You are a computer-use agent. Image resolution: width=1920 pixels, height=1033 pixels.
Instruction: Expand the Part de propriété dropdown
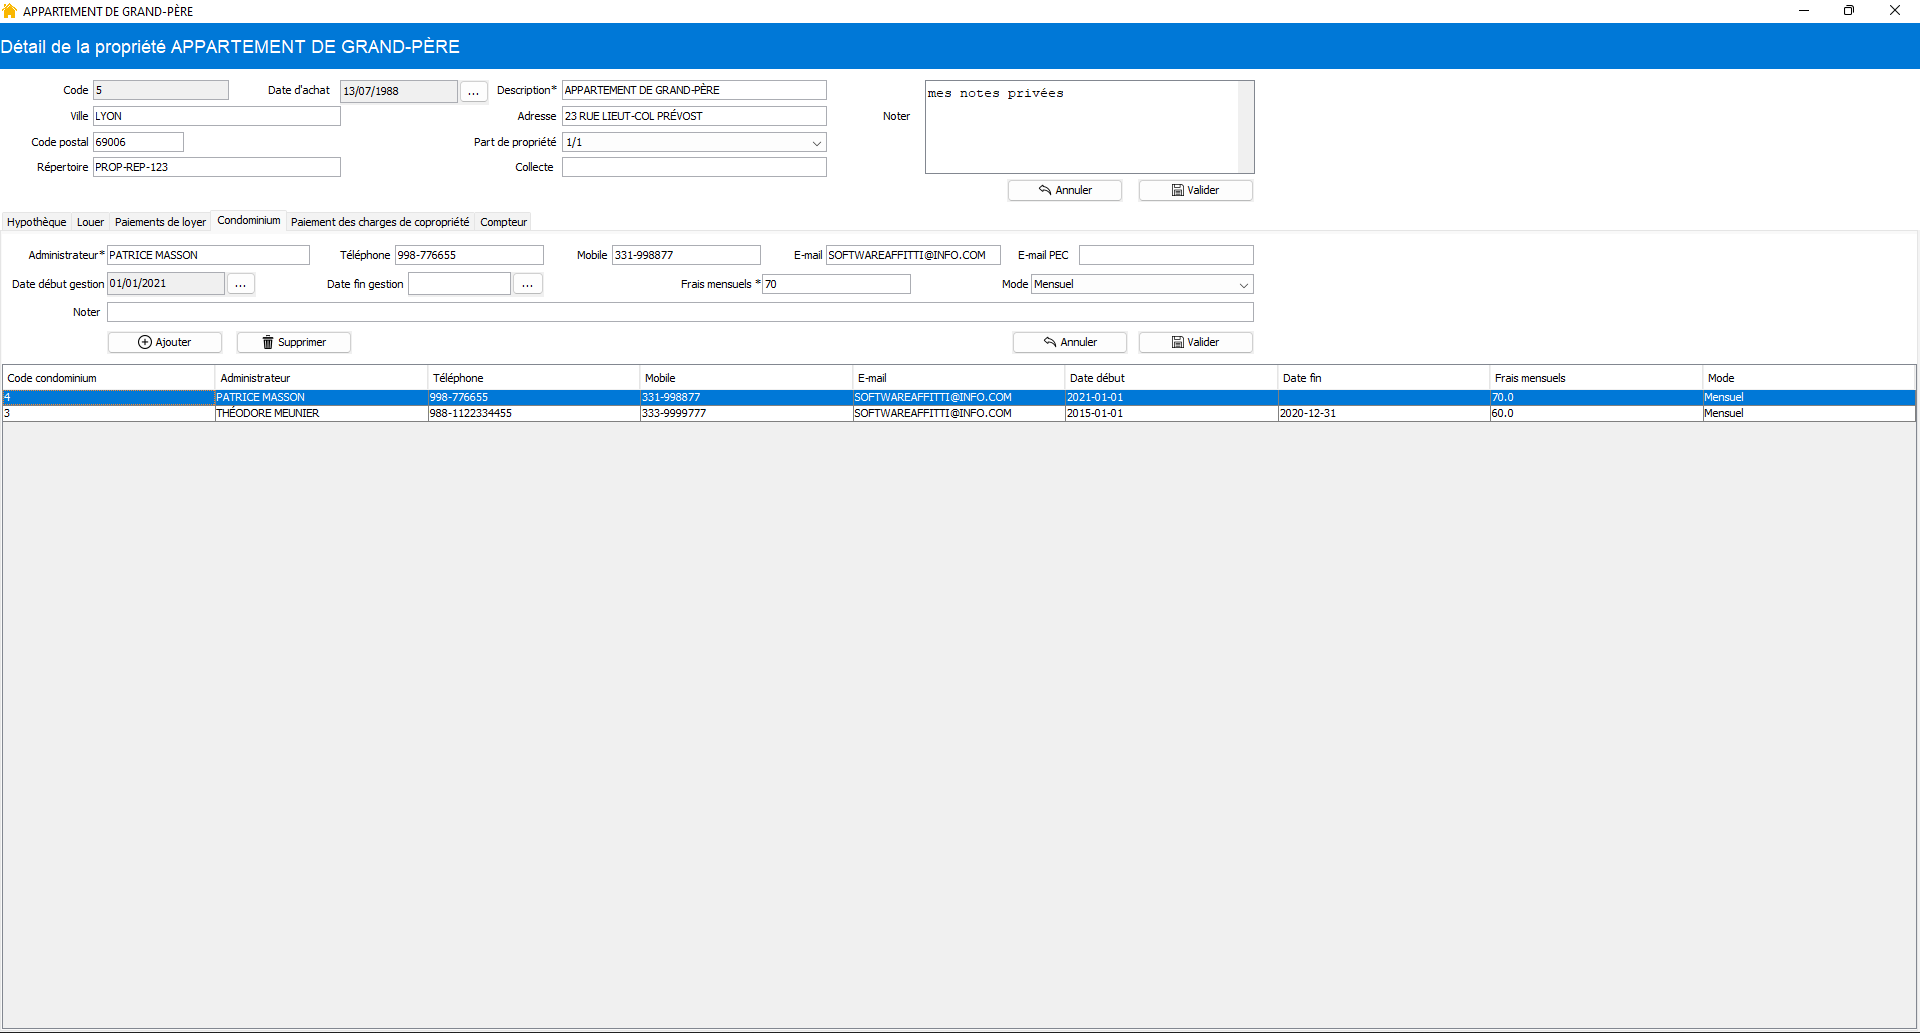coord(816,142)
